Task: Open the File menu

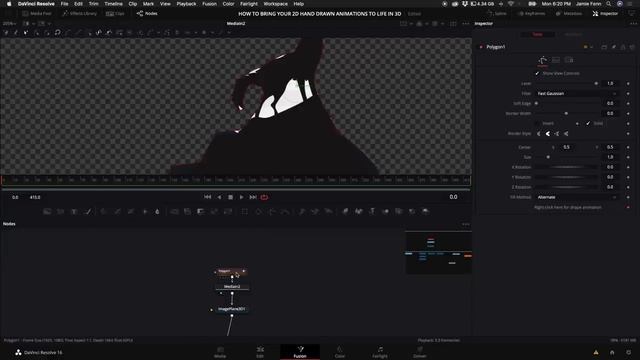Action: (x=64, y=4)
